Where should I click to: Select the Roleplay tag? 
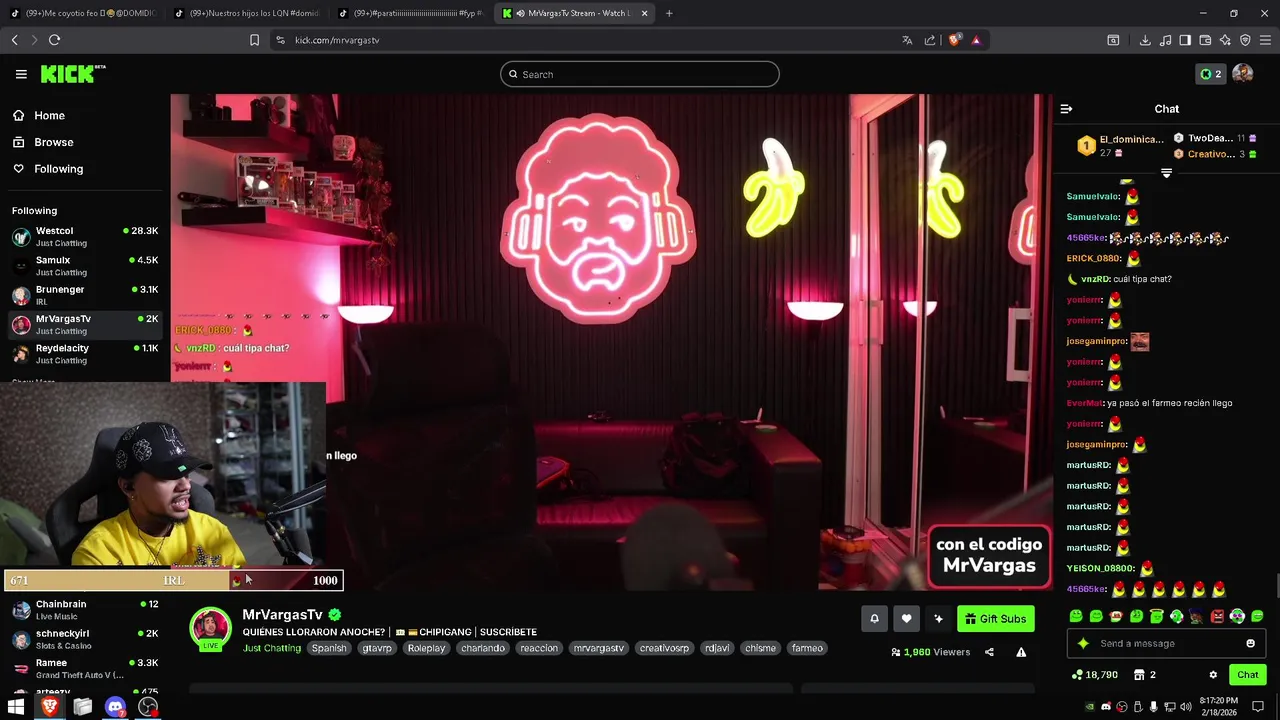(426, 648)
